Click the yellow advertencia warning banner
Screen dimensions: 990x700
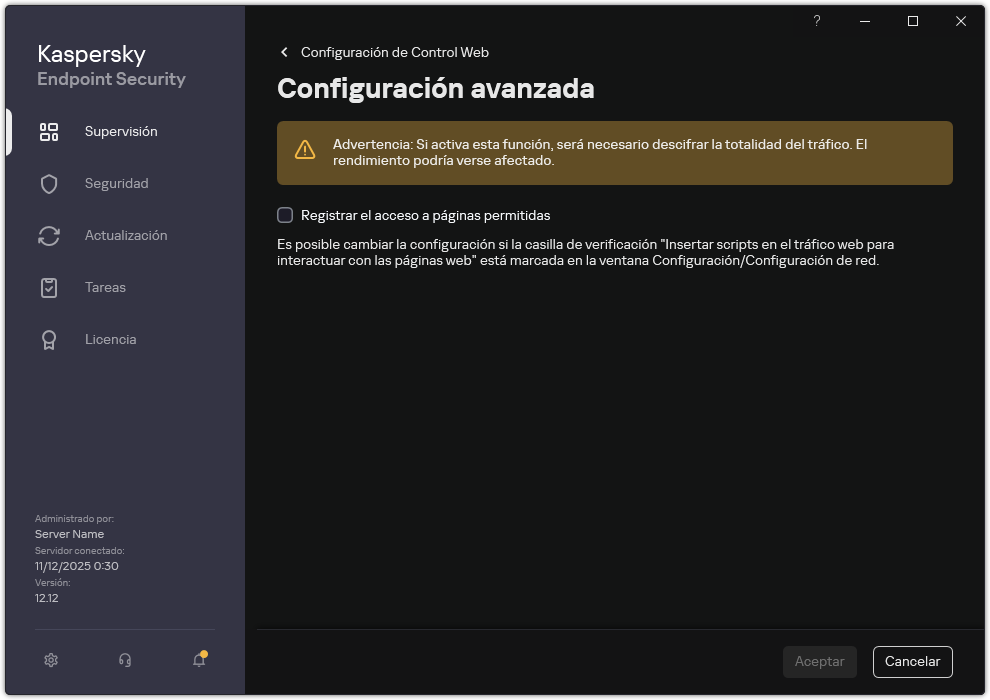tap(614, 152)
